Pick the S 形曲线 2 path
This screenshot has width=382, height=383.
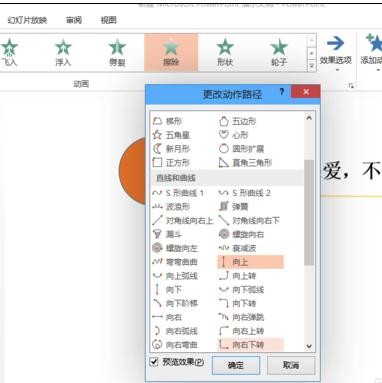245,193
